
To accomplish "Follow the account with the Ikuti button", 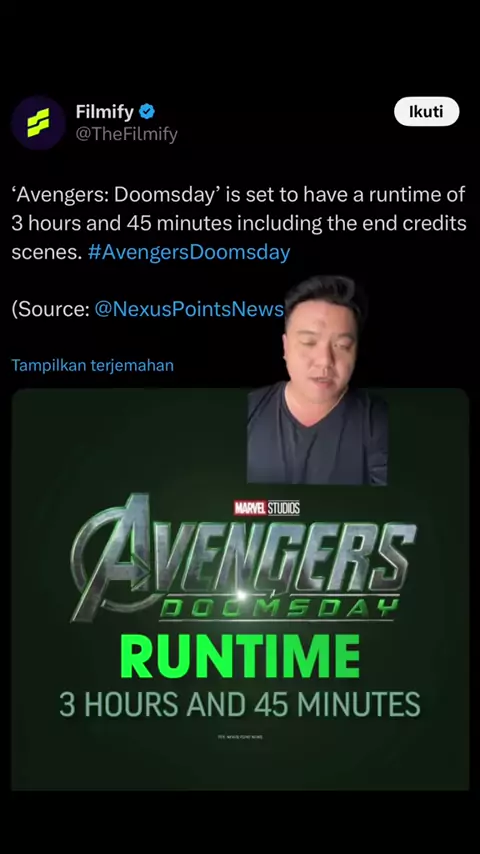I will (427, 112).
